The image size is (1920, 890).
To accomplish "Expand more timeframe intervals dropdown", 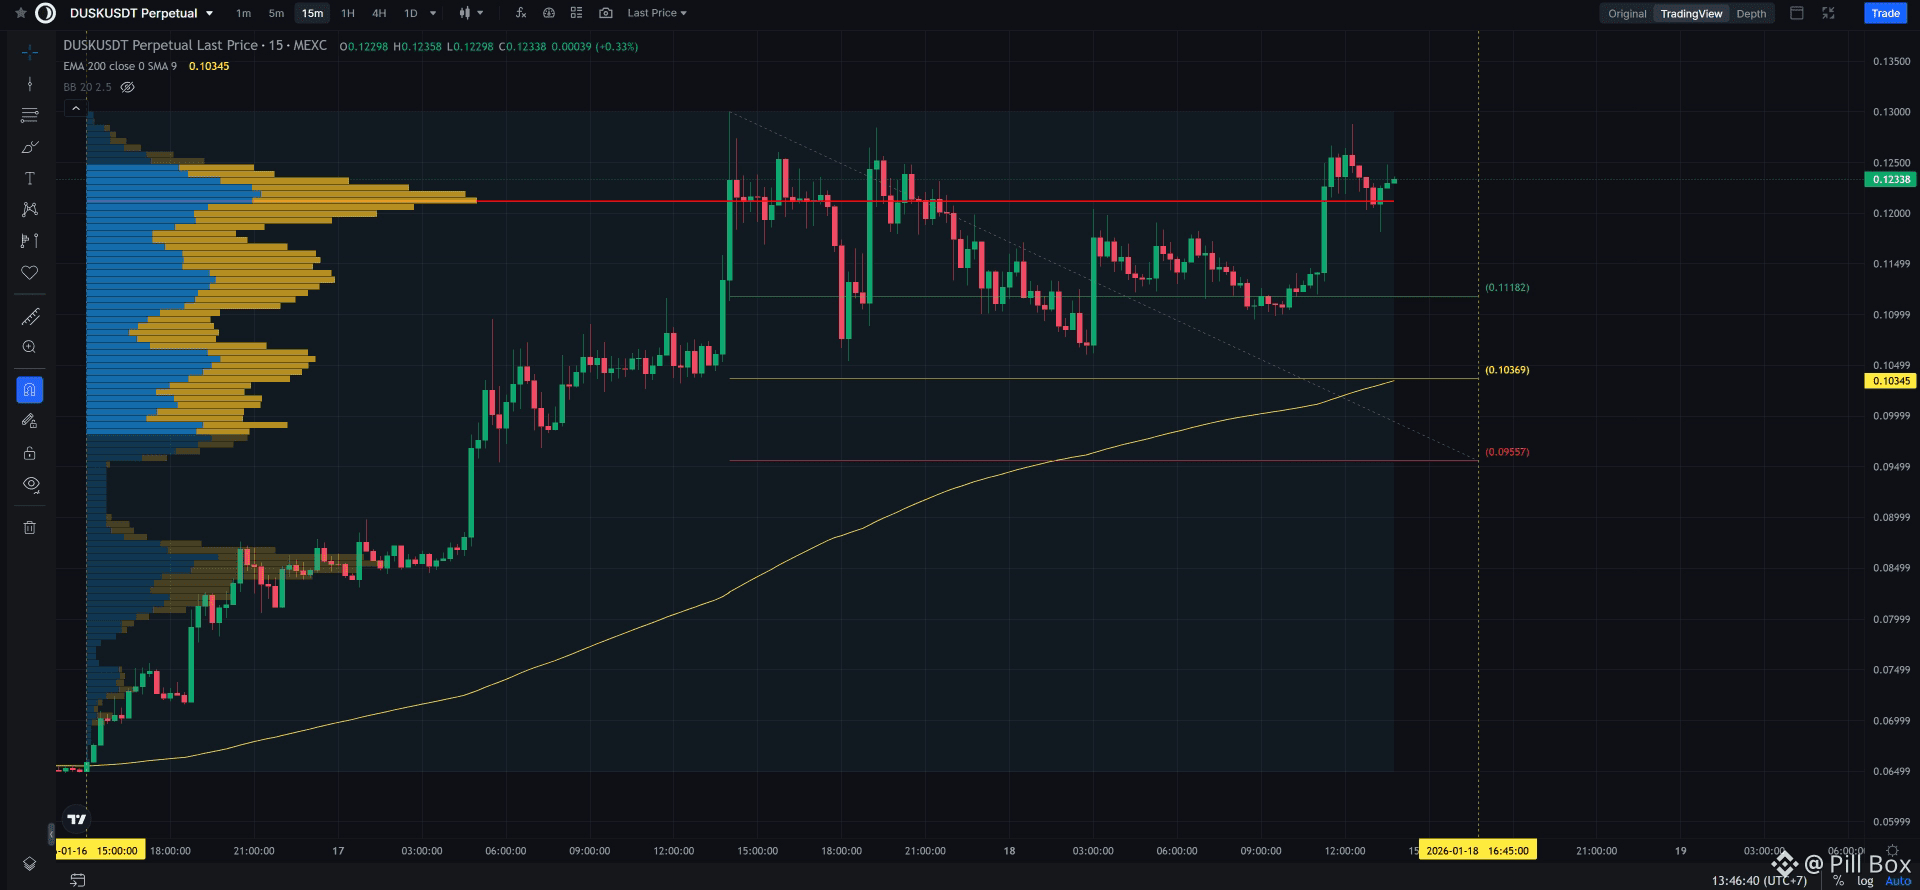I will [433, 13].
